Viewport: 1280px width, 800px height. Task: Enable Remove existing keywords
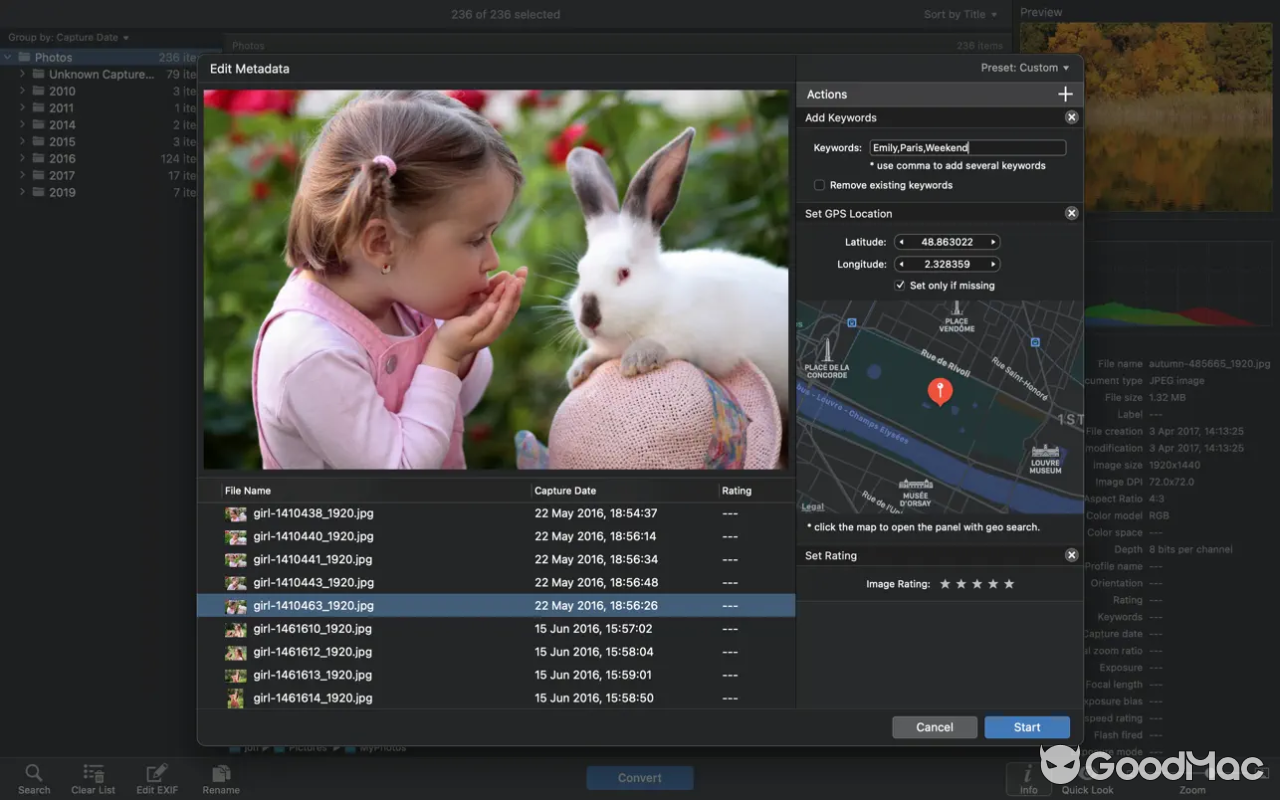819,184
